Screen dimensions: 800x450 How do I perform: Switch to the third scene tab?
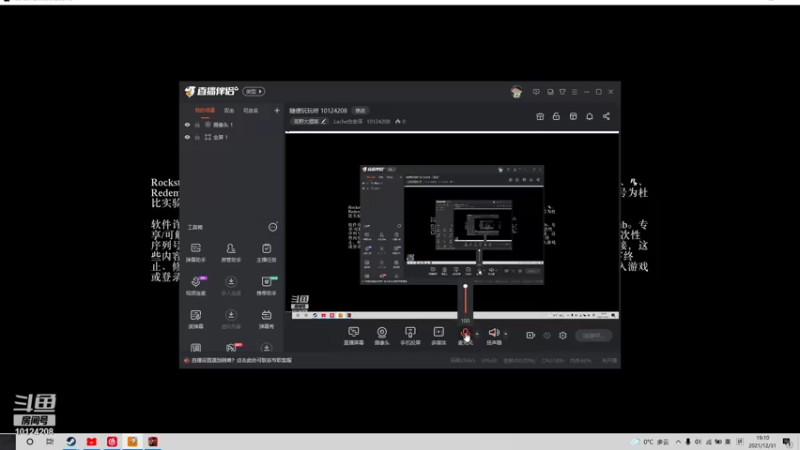(x=251, y=110)
